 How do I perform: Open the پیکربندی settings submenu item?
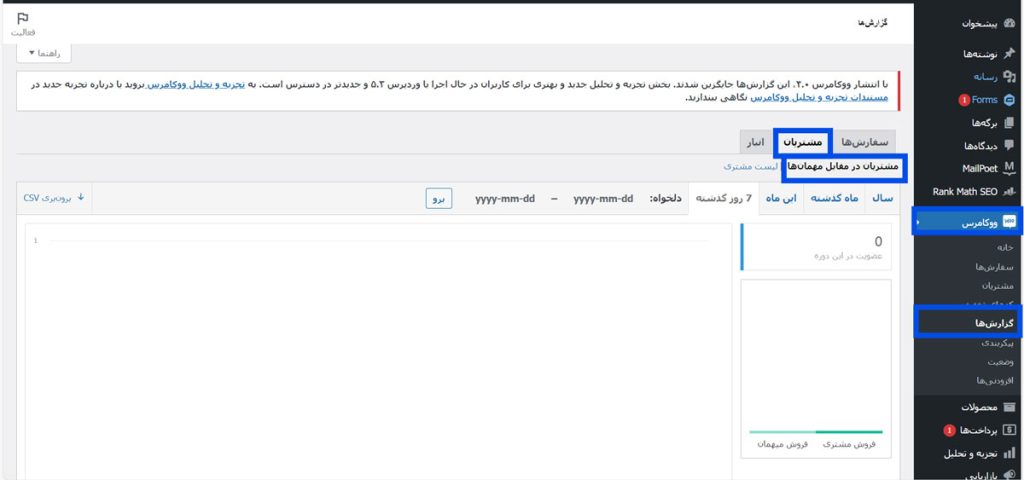tap(997, 342)
